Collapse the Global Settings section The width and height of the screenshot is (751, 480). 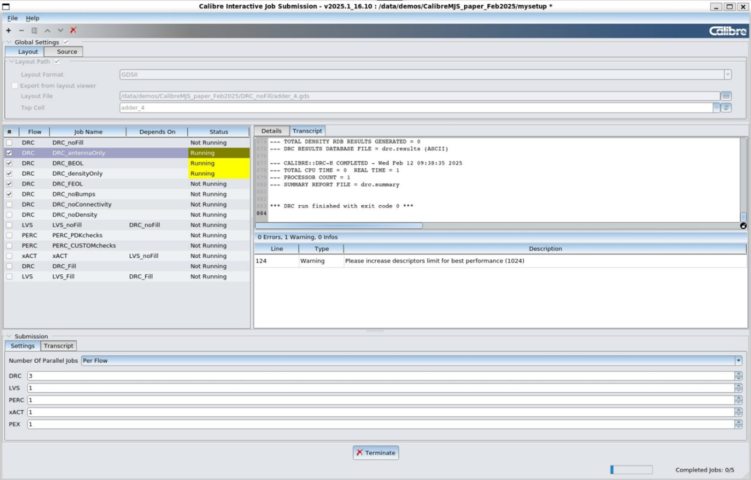click(9, 42)
